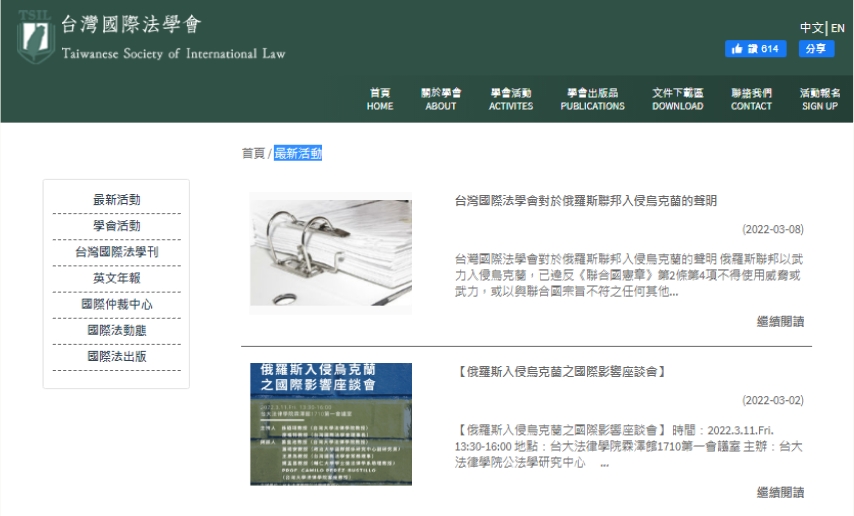The image size is (854, 516).
Task: Open the 活動報名 SIGN UP menu
Action: pos(820,99)
